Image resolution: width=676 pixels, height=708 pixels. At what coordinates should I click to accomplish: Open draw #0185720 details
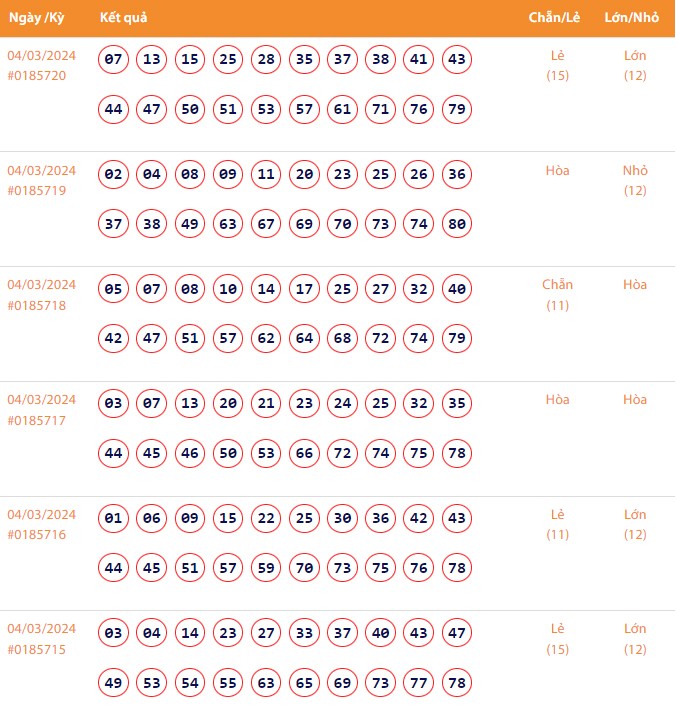(37, 75)
